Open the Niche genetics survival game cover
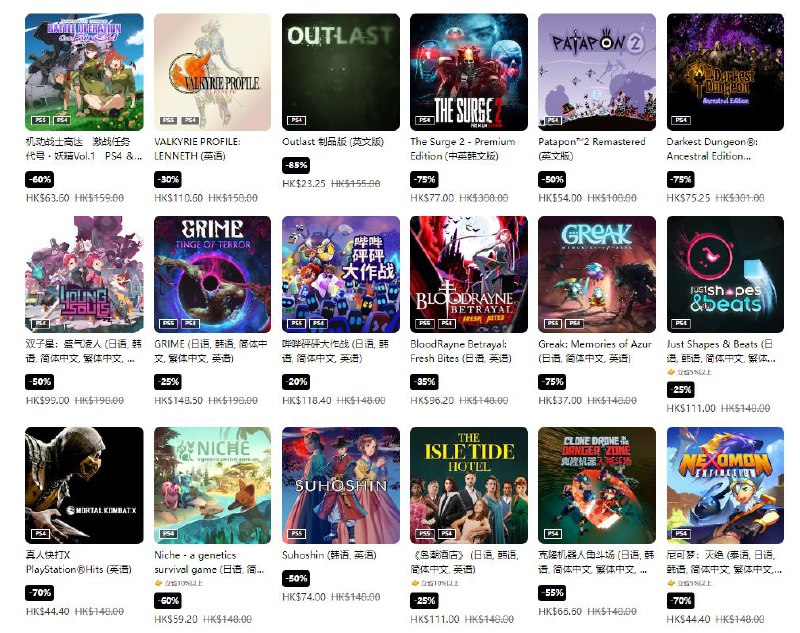Viewport: 800px width, 633px height. coord(212,485)
